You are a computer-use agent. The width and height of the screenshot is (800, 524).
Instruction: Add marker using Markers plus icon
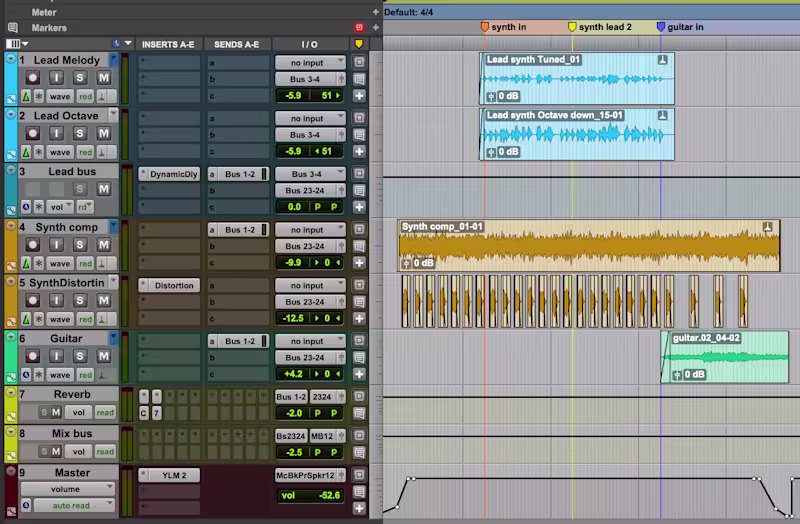pyautogui.click(x=376, y=28)
